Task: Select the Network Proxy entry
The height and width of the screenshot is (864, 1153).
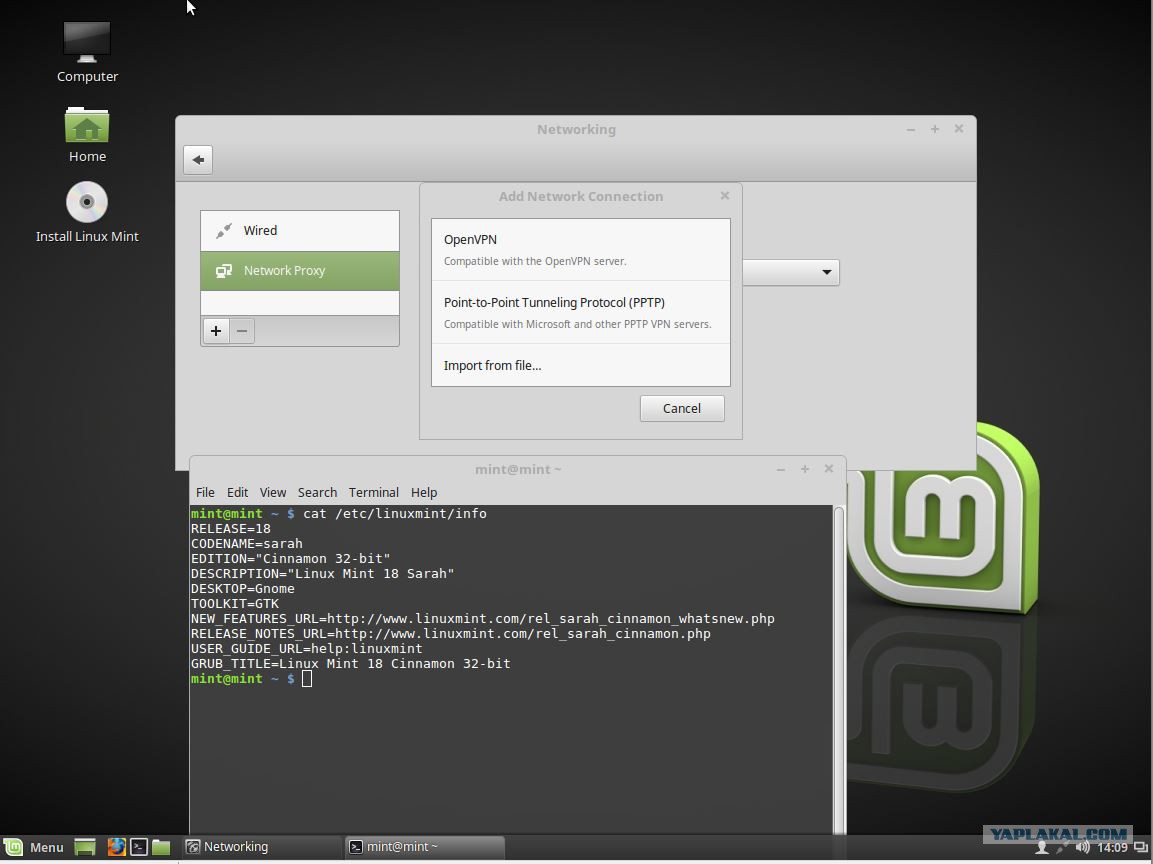Action: (x=300, y=271)
